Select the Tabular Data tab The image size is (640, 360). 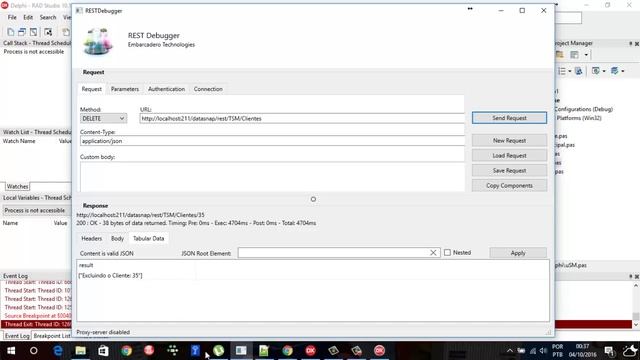149,238
